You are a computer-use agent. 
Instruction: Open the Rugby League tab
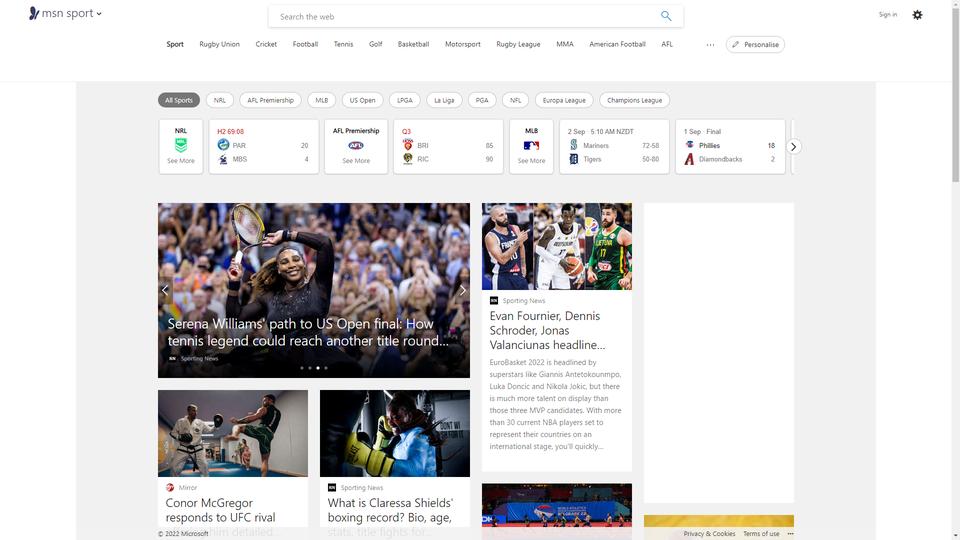point(518,44)
